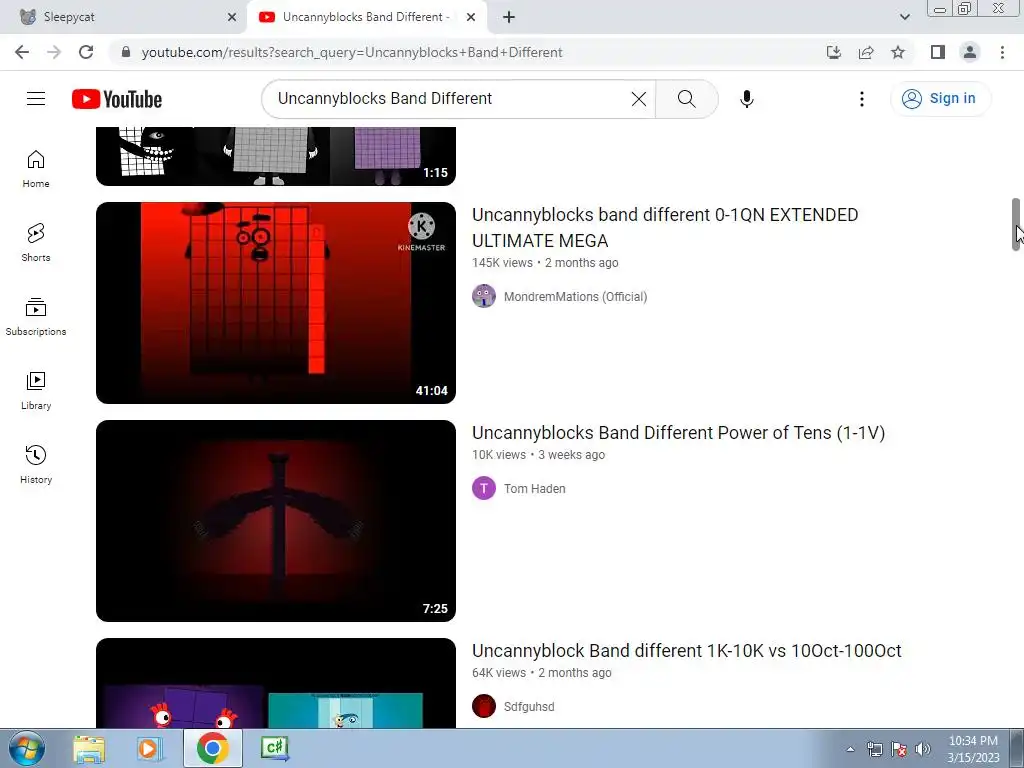1024x768 pixels.
Task: Sign in to YouTube
Action: [940, 99]
